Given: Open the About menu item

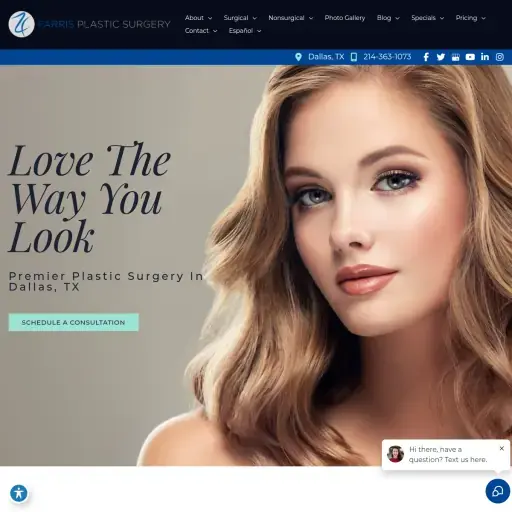Looking at the screenshot, I should pyautogui.click(x=194, y=18).
